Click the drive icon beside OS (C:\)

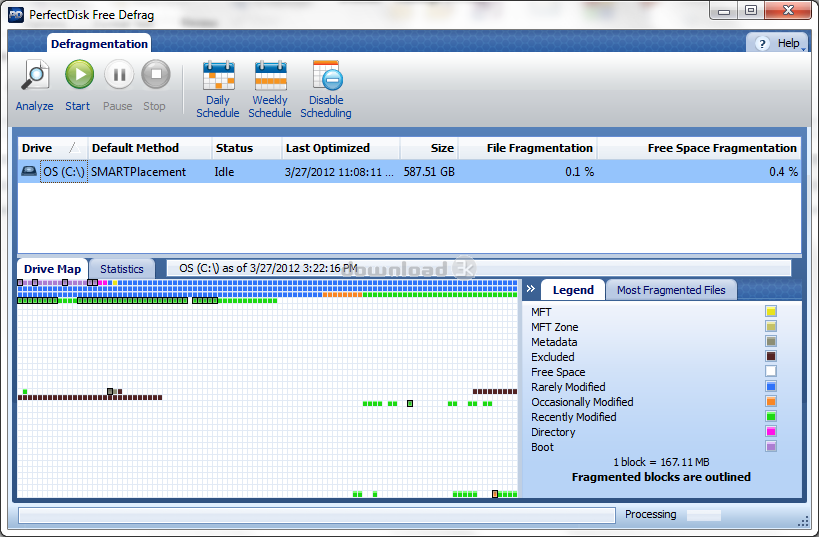coord(29,171)
